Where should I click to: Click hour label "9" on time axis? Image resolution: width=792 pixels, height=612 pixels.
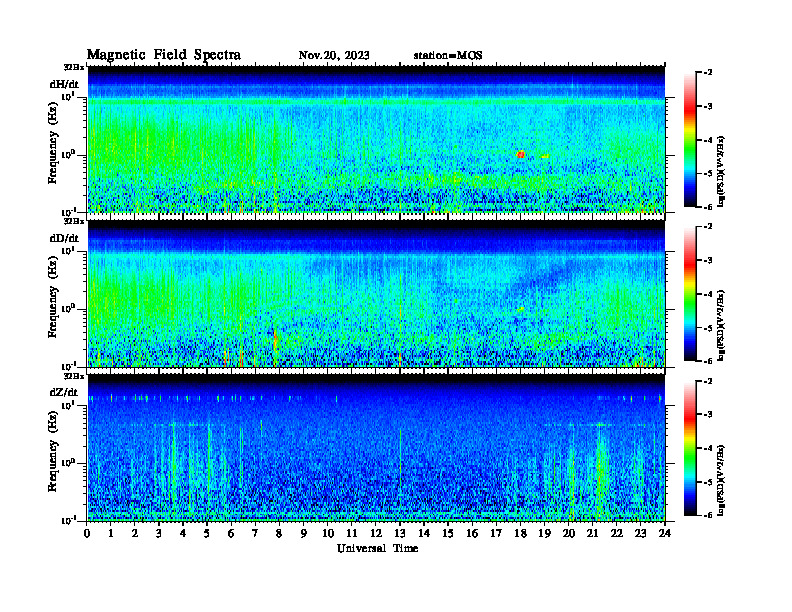pyautogui.click(x=304, y=534)
